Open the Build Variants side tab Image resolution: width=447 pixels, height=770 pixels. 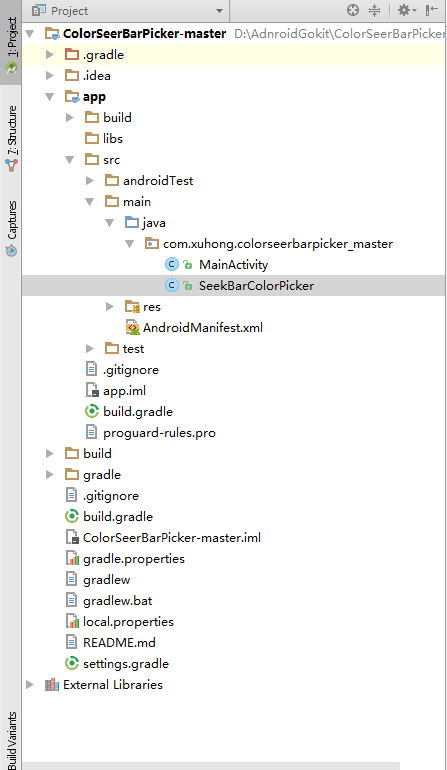click(x=11, y=740)
